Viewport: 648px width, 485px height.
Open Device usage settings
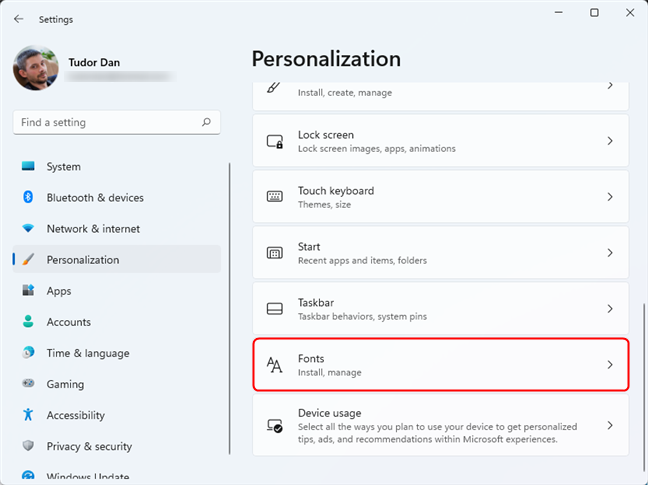coord(441,425)
